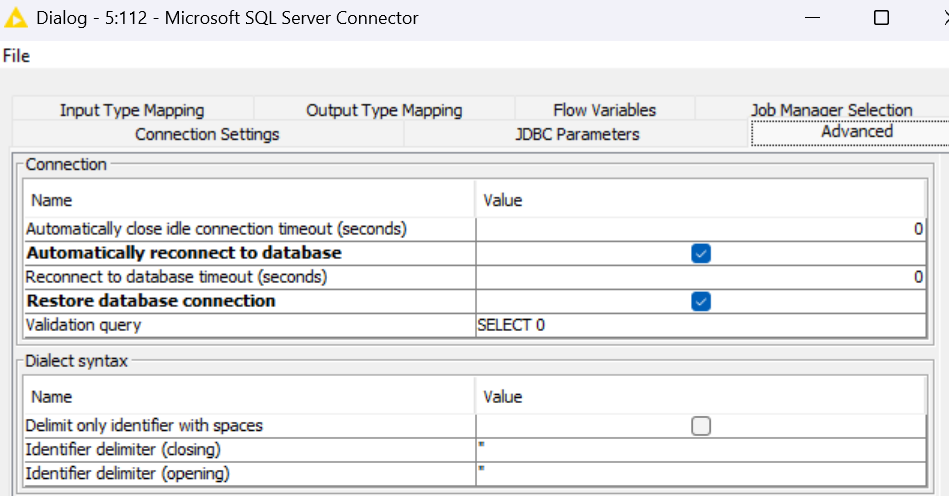Switch to Input Type Mapping tab
This screenshot has width=949, height=496.
tap(132, 109)
